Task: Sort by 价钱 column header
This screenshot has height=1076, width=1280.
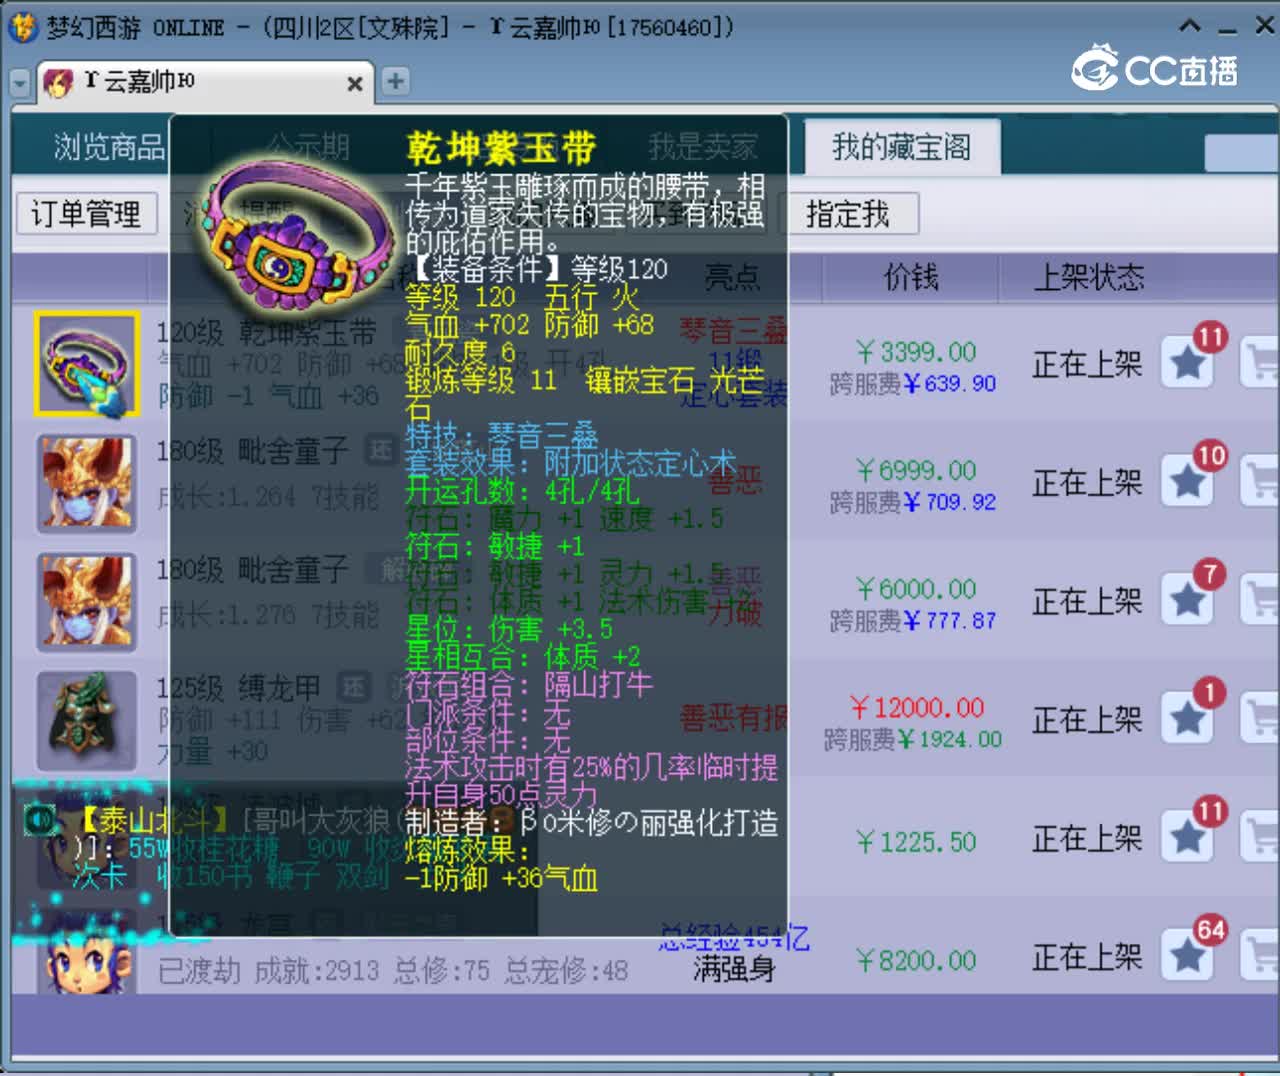Action: pyautogui.click(x=910, y=277)
